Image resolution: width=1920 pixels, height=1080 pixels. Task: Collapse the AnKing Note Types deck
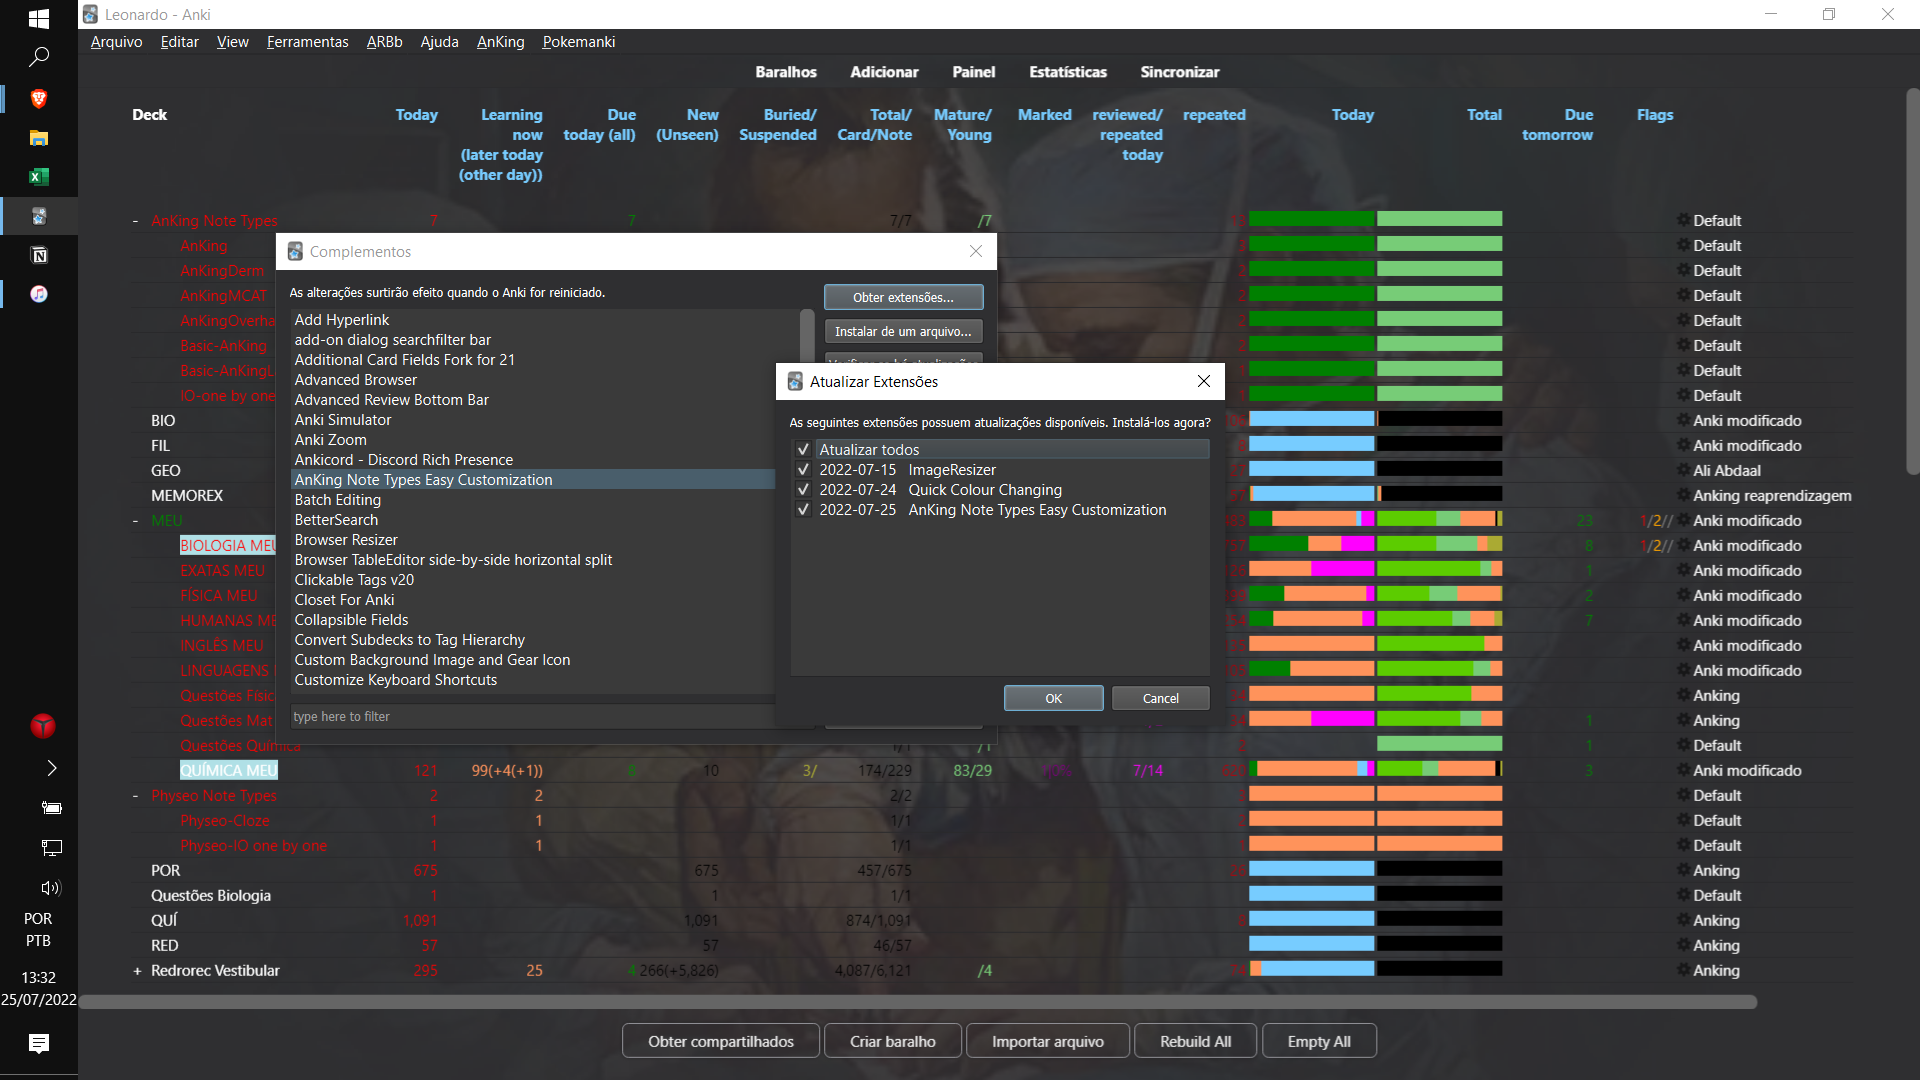135,221
